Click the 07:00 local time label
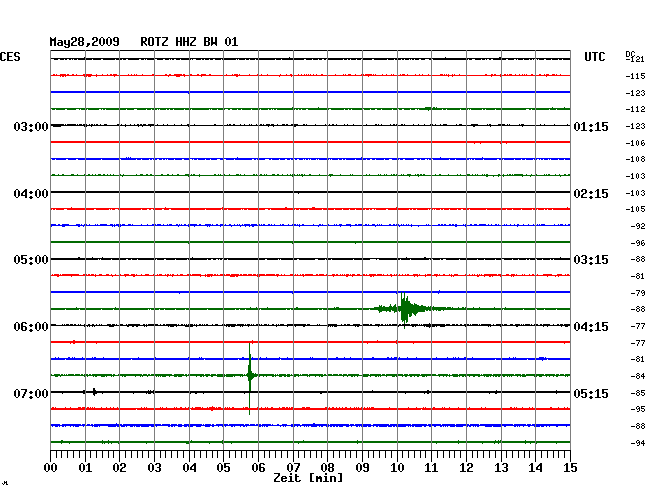The image size is (650, 494). coord(31,393)
